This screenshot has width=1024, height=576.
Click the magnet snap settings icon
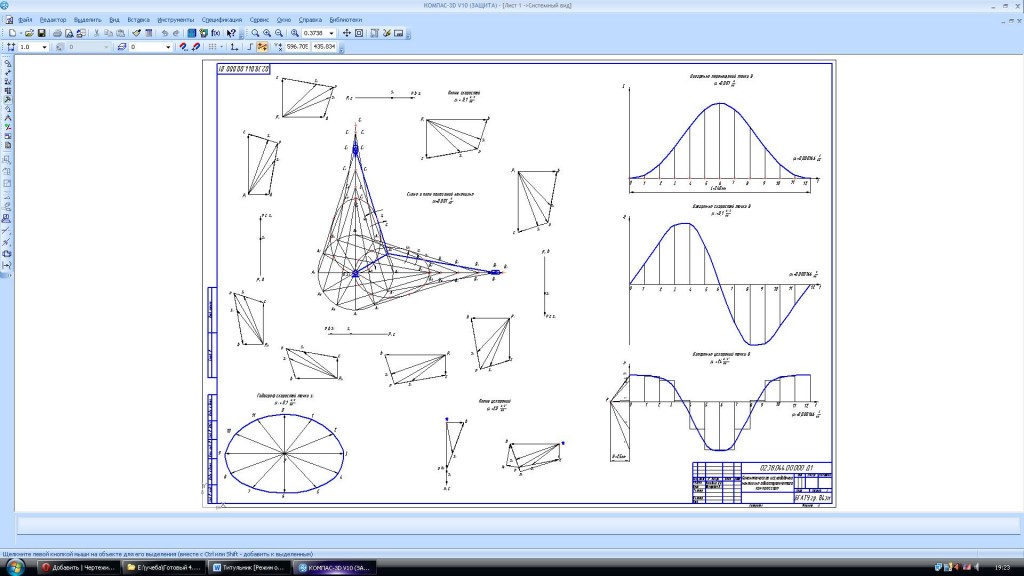click(183, 47)
